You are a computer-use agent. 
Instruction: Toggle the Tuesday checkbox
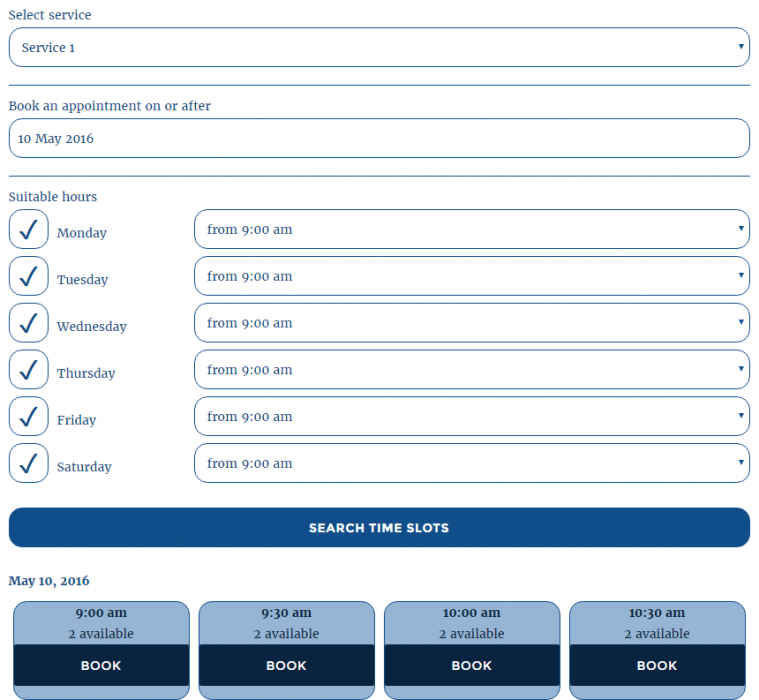point(29,277)
